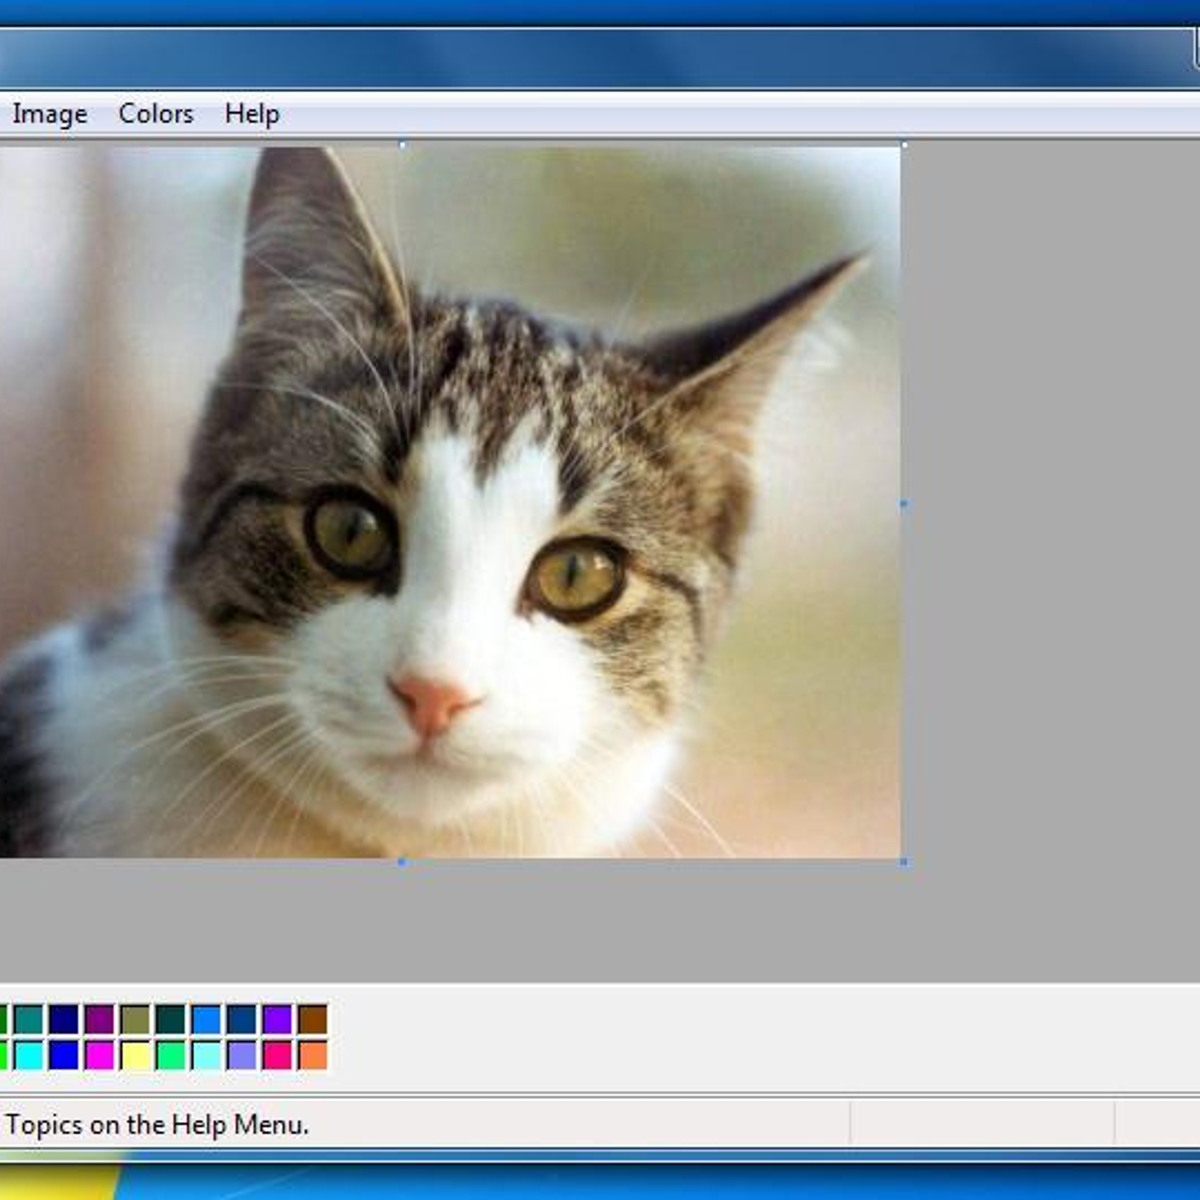Pick the spring green swatch

[x=171, y=1055]
